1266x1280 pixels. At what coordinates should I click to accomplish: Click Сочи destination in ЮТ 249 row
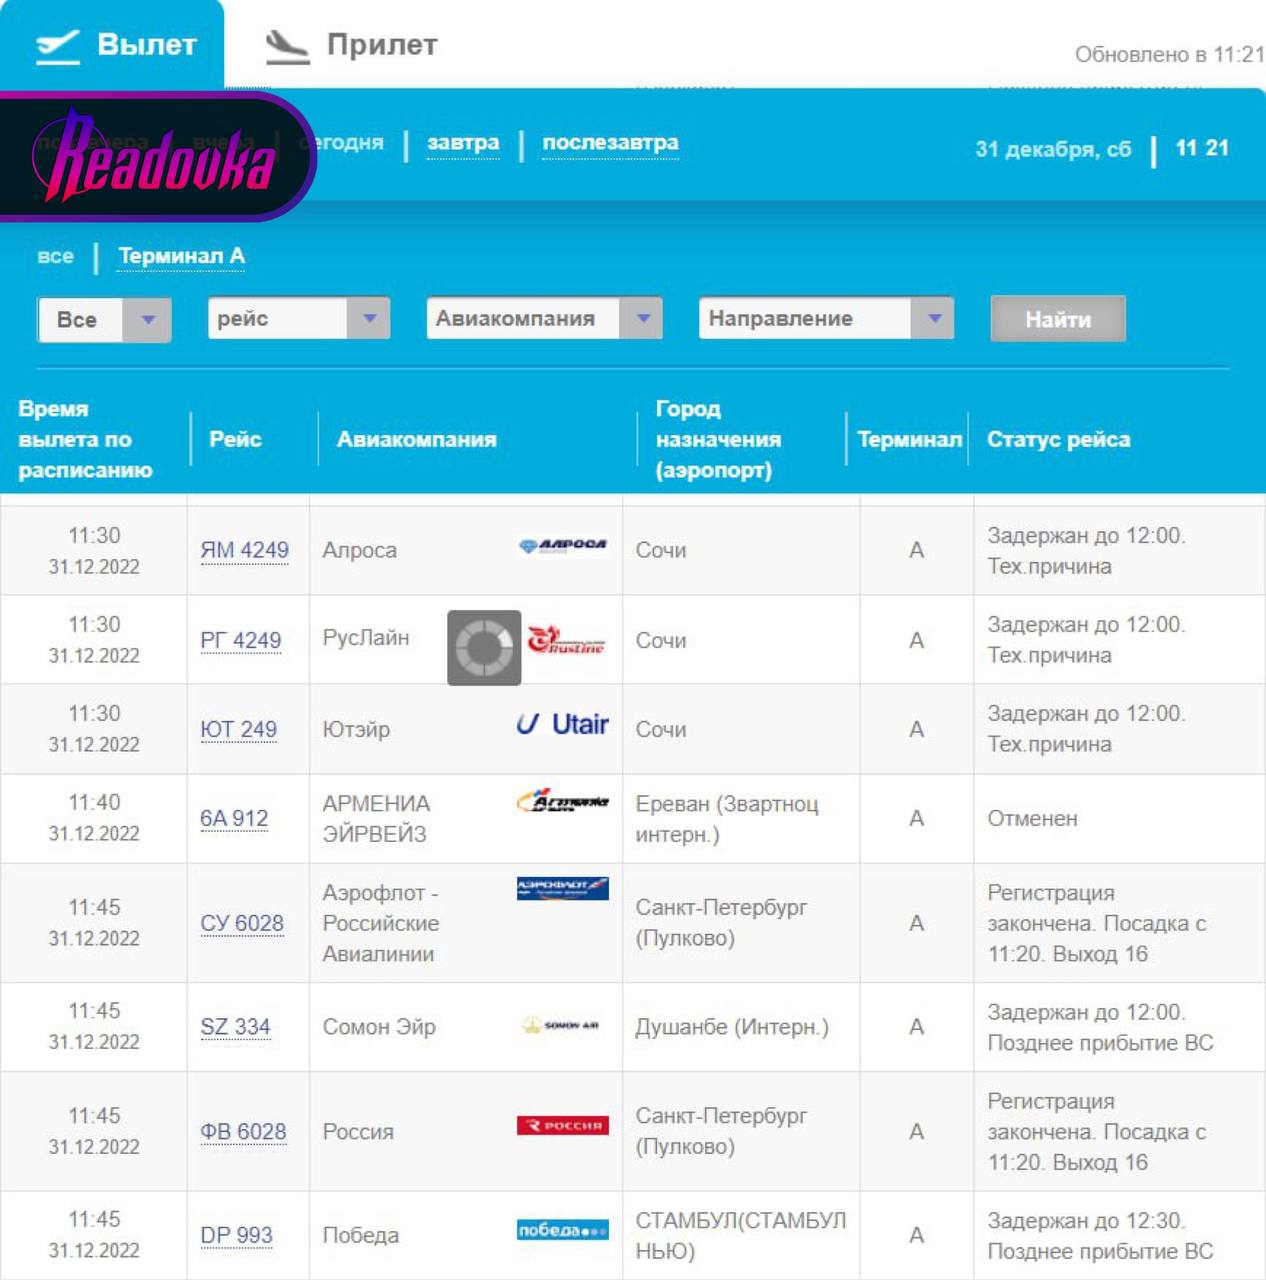661,730
